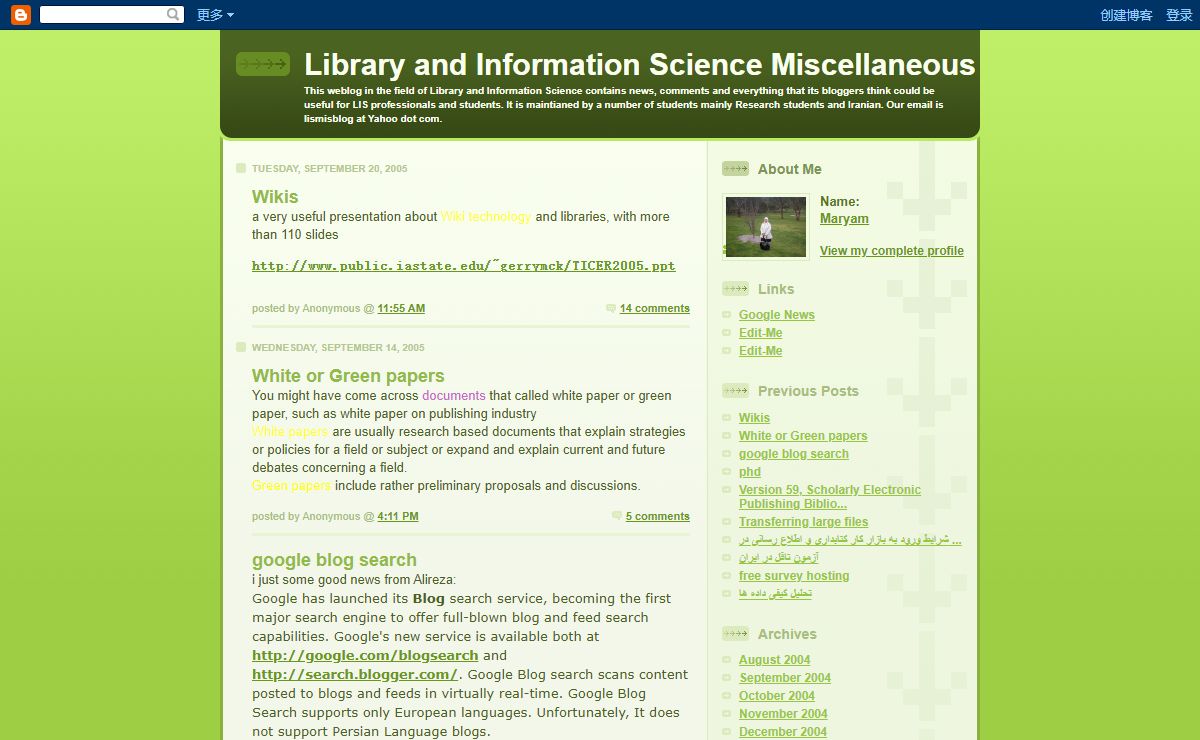Open Version 59, Scholarly Electronic Publishing Biblio link
This screenshot has height=740, width=1200.
click(x=830, y=497)
